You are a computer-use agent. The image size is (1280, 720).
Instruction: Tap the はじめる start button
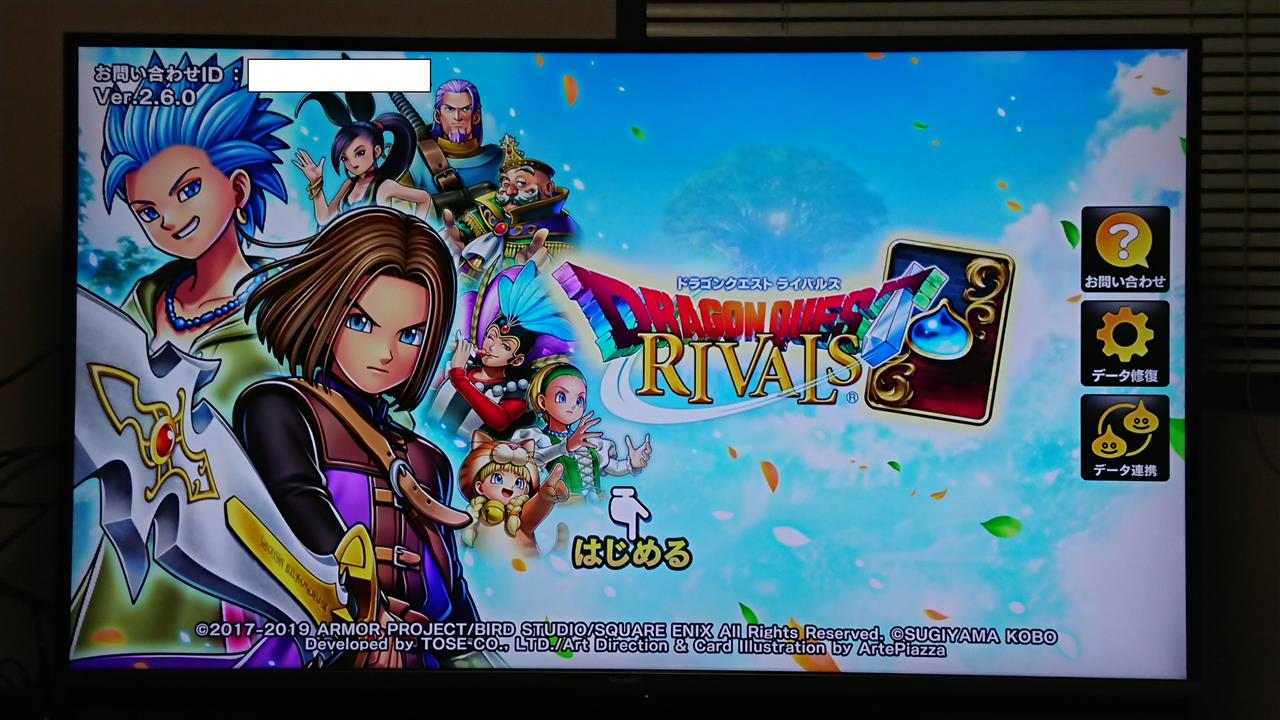click(632, 552)
